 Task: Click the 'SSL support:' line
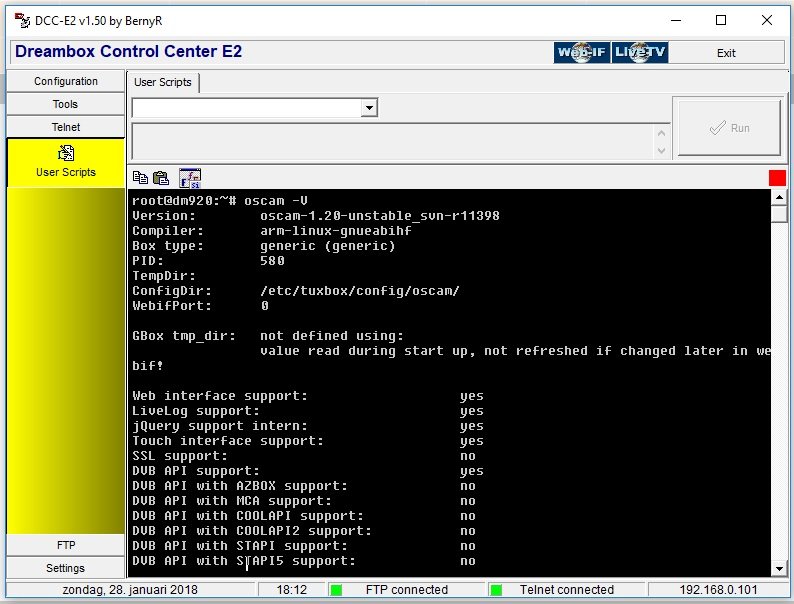304,456
